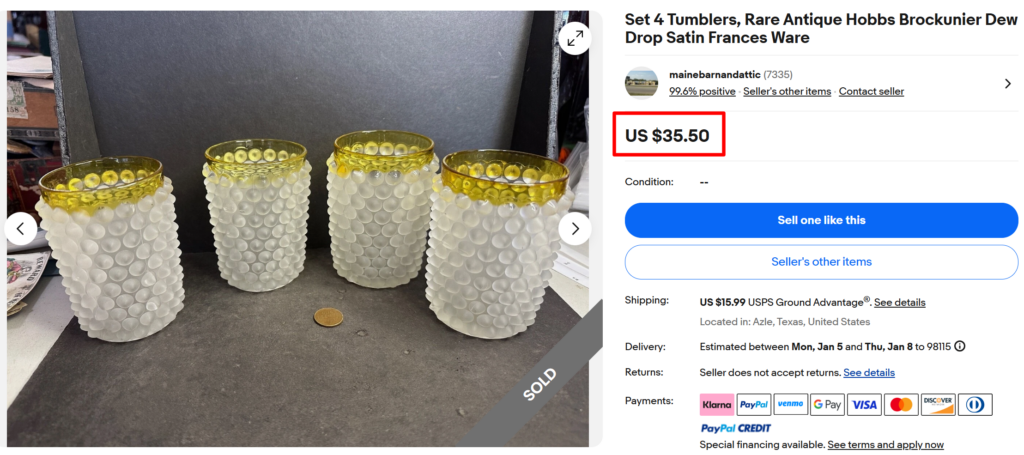Advance to the next product photo
Screen dimensions: 1024x455
click(x=574, y=229)
